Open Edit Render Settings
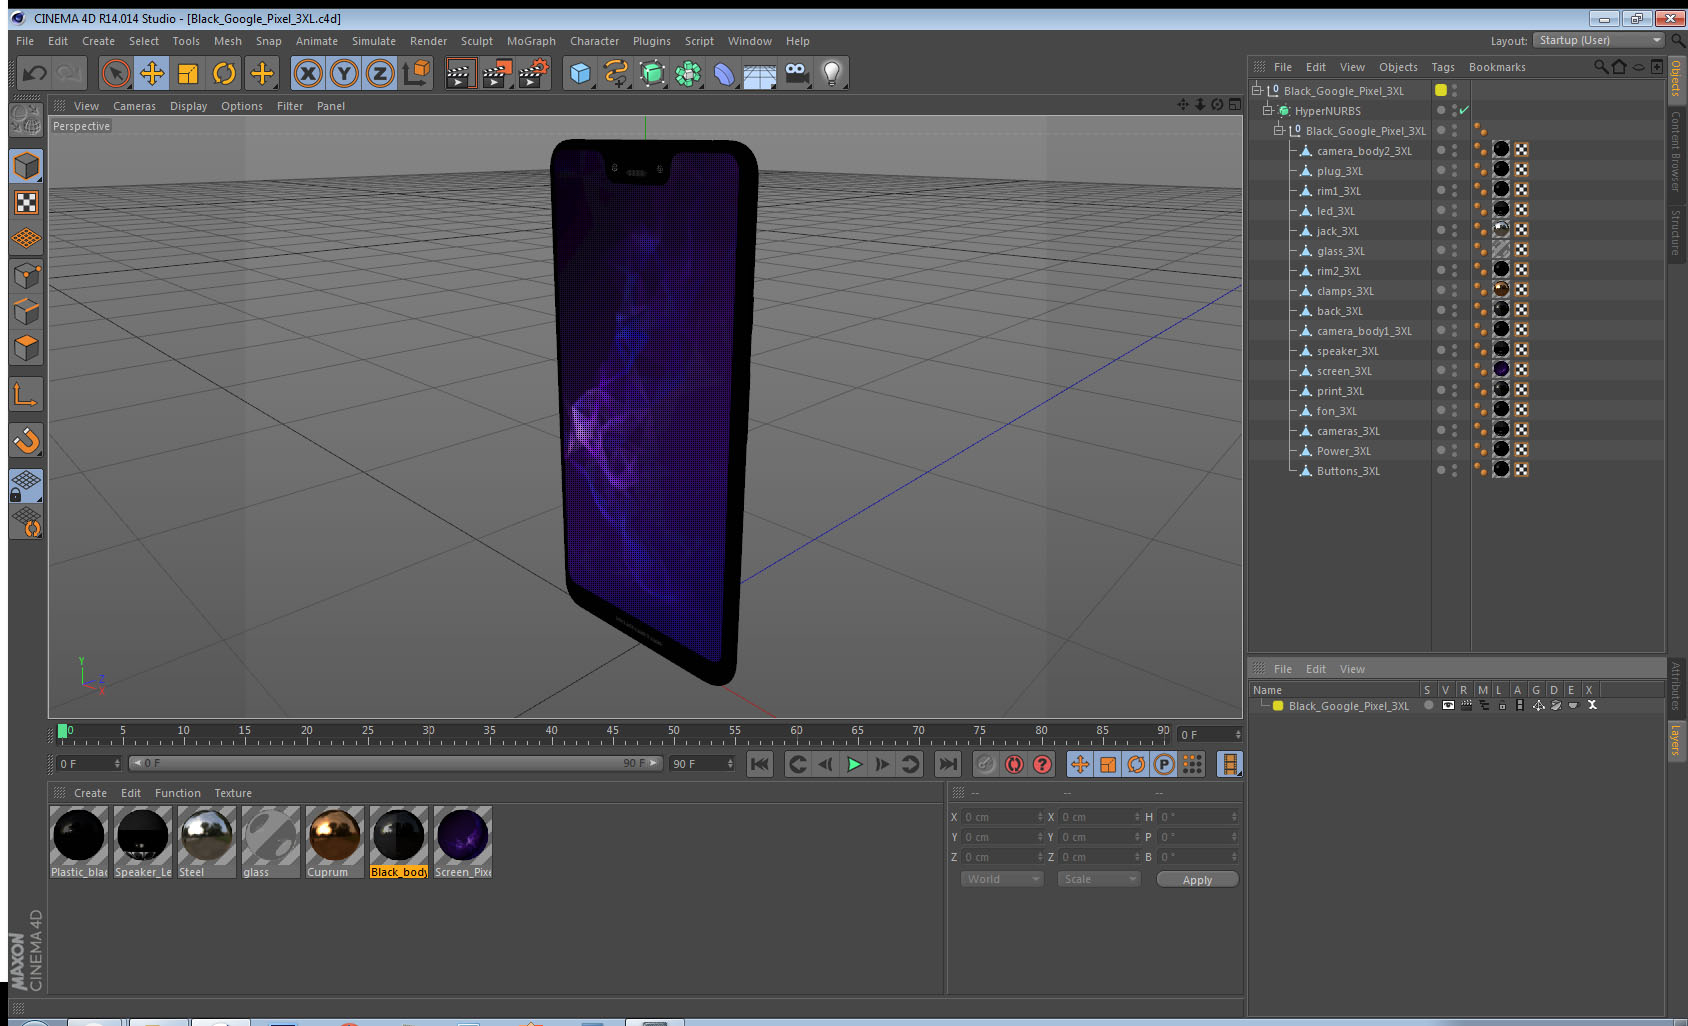 pos(533,73)
